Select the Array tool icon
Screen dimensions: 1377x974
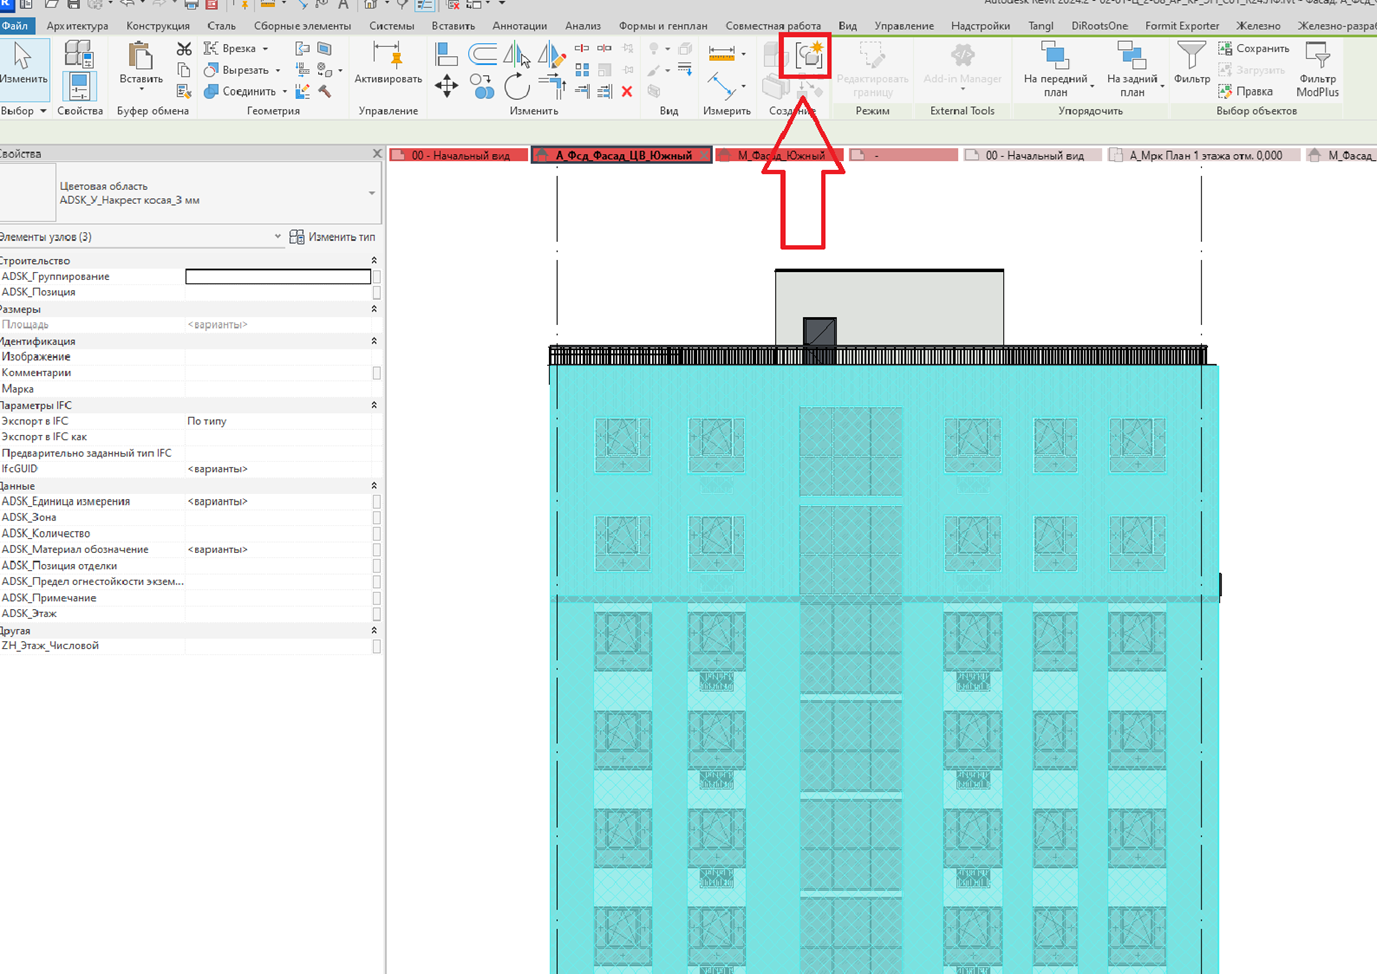point(581,70)
